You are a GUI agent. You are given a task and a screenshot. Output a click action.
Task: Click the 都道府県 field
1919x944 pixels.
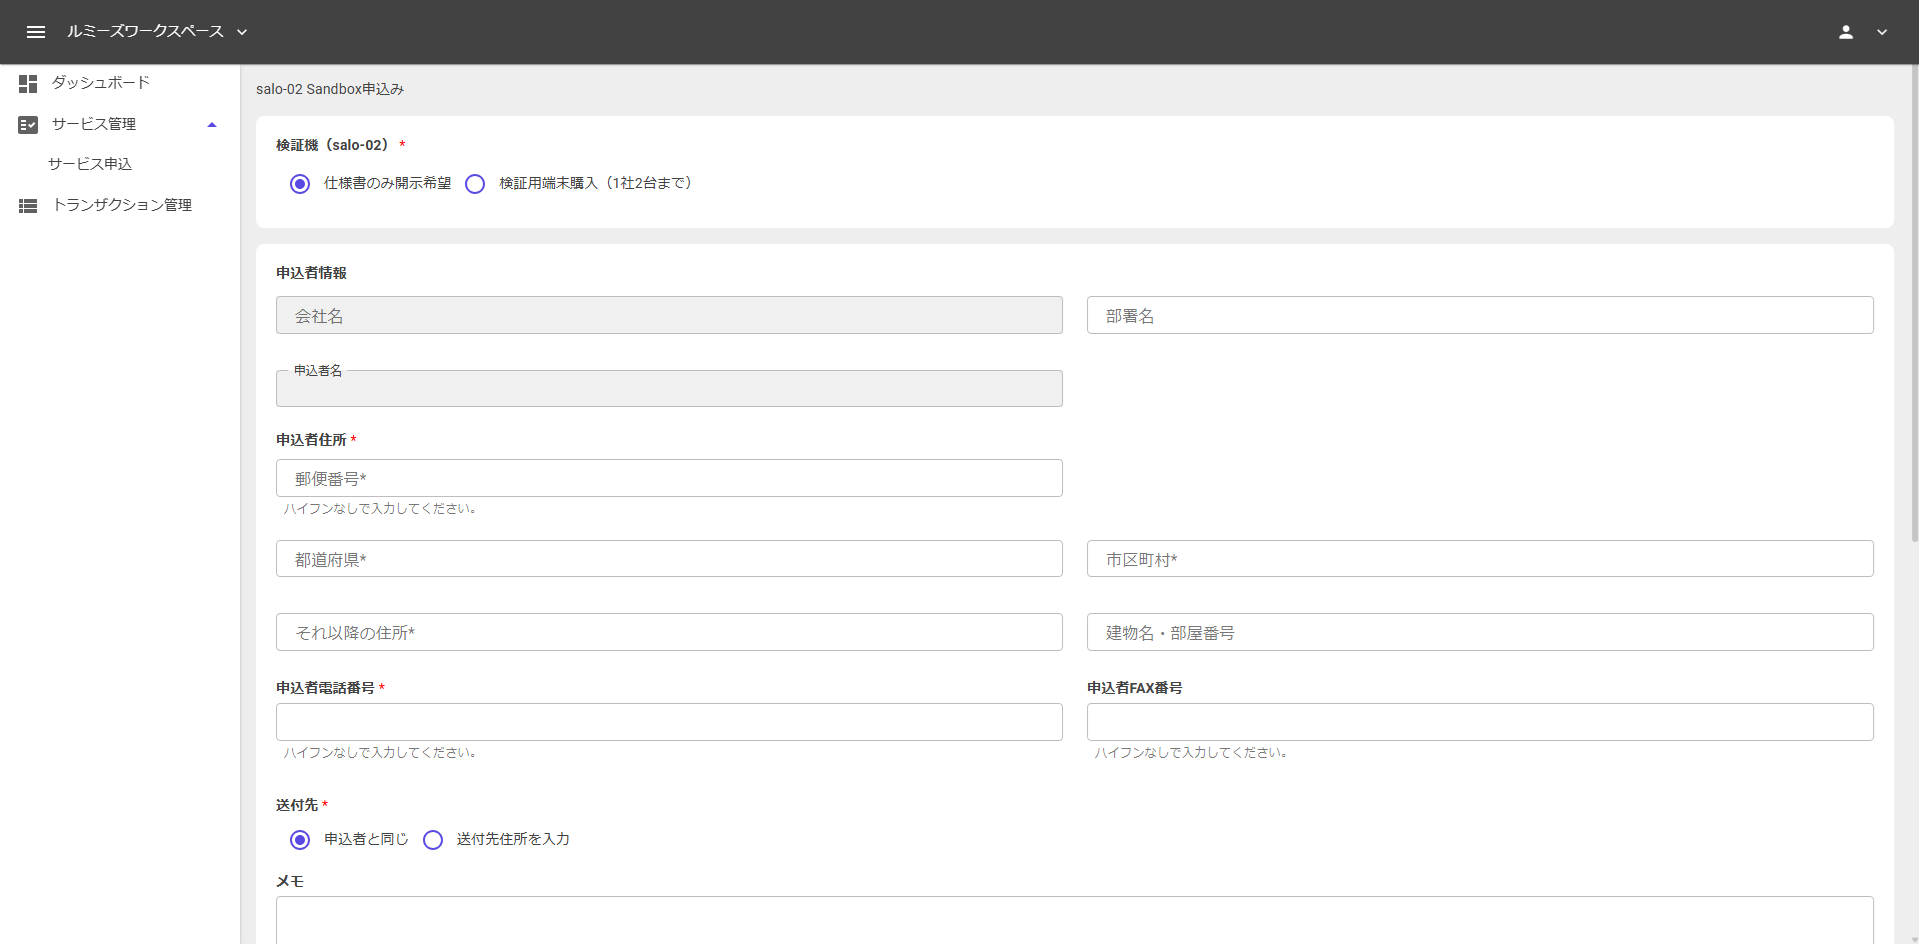coord(668,559)
